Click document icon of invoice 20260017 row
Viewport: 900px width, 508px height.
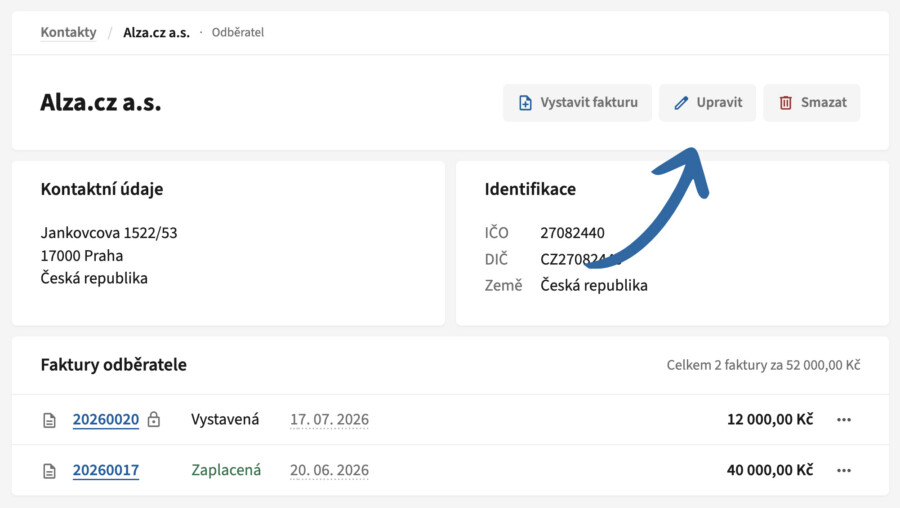(x=49, y=471)
